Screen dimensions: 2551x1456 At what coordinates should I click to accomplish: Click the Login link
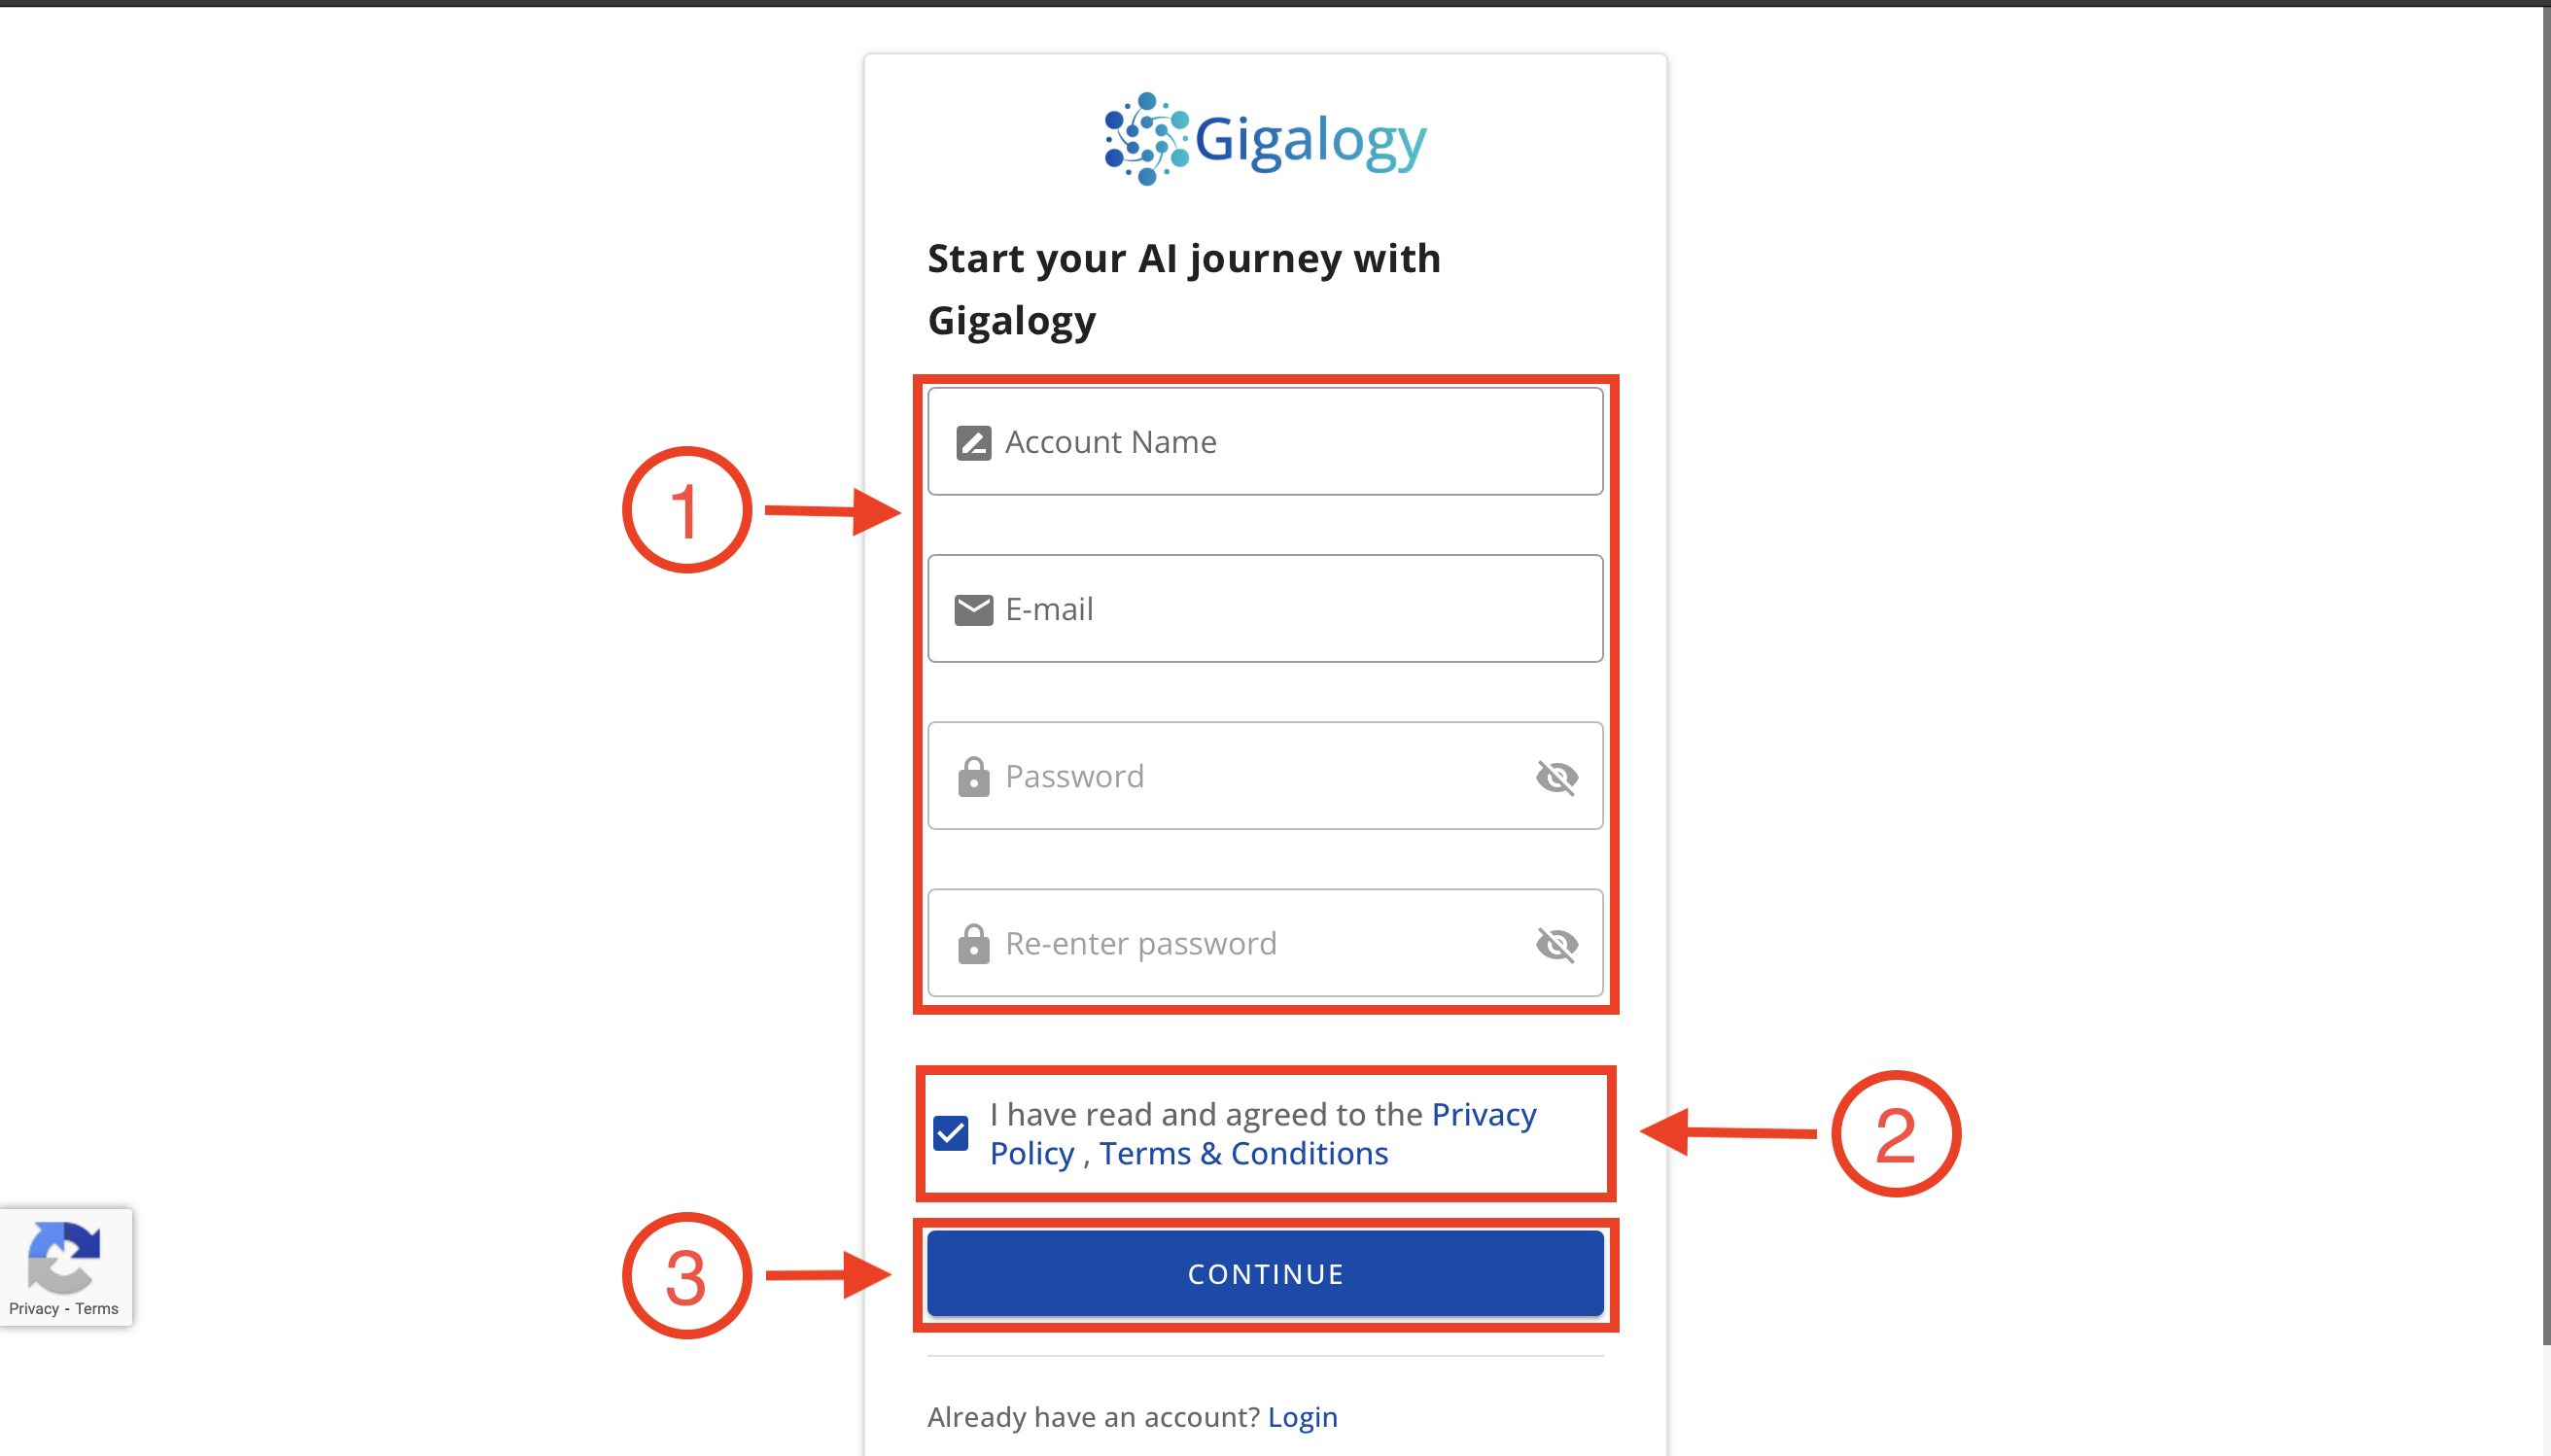click(x=1304, y=1416)
